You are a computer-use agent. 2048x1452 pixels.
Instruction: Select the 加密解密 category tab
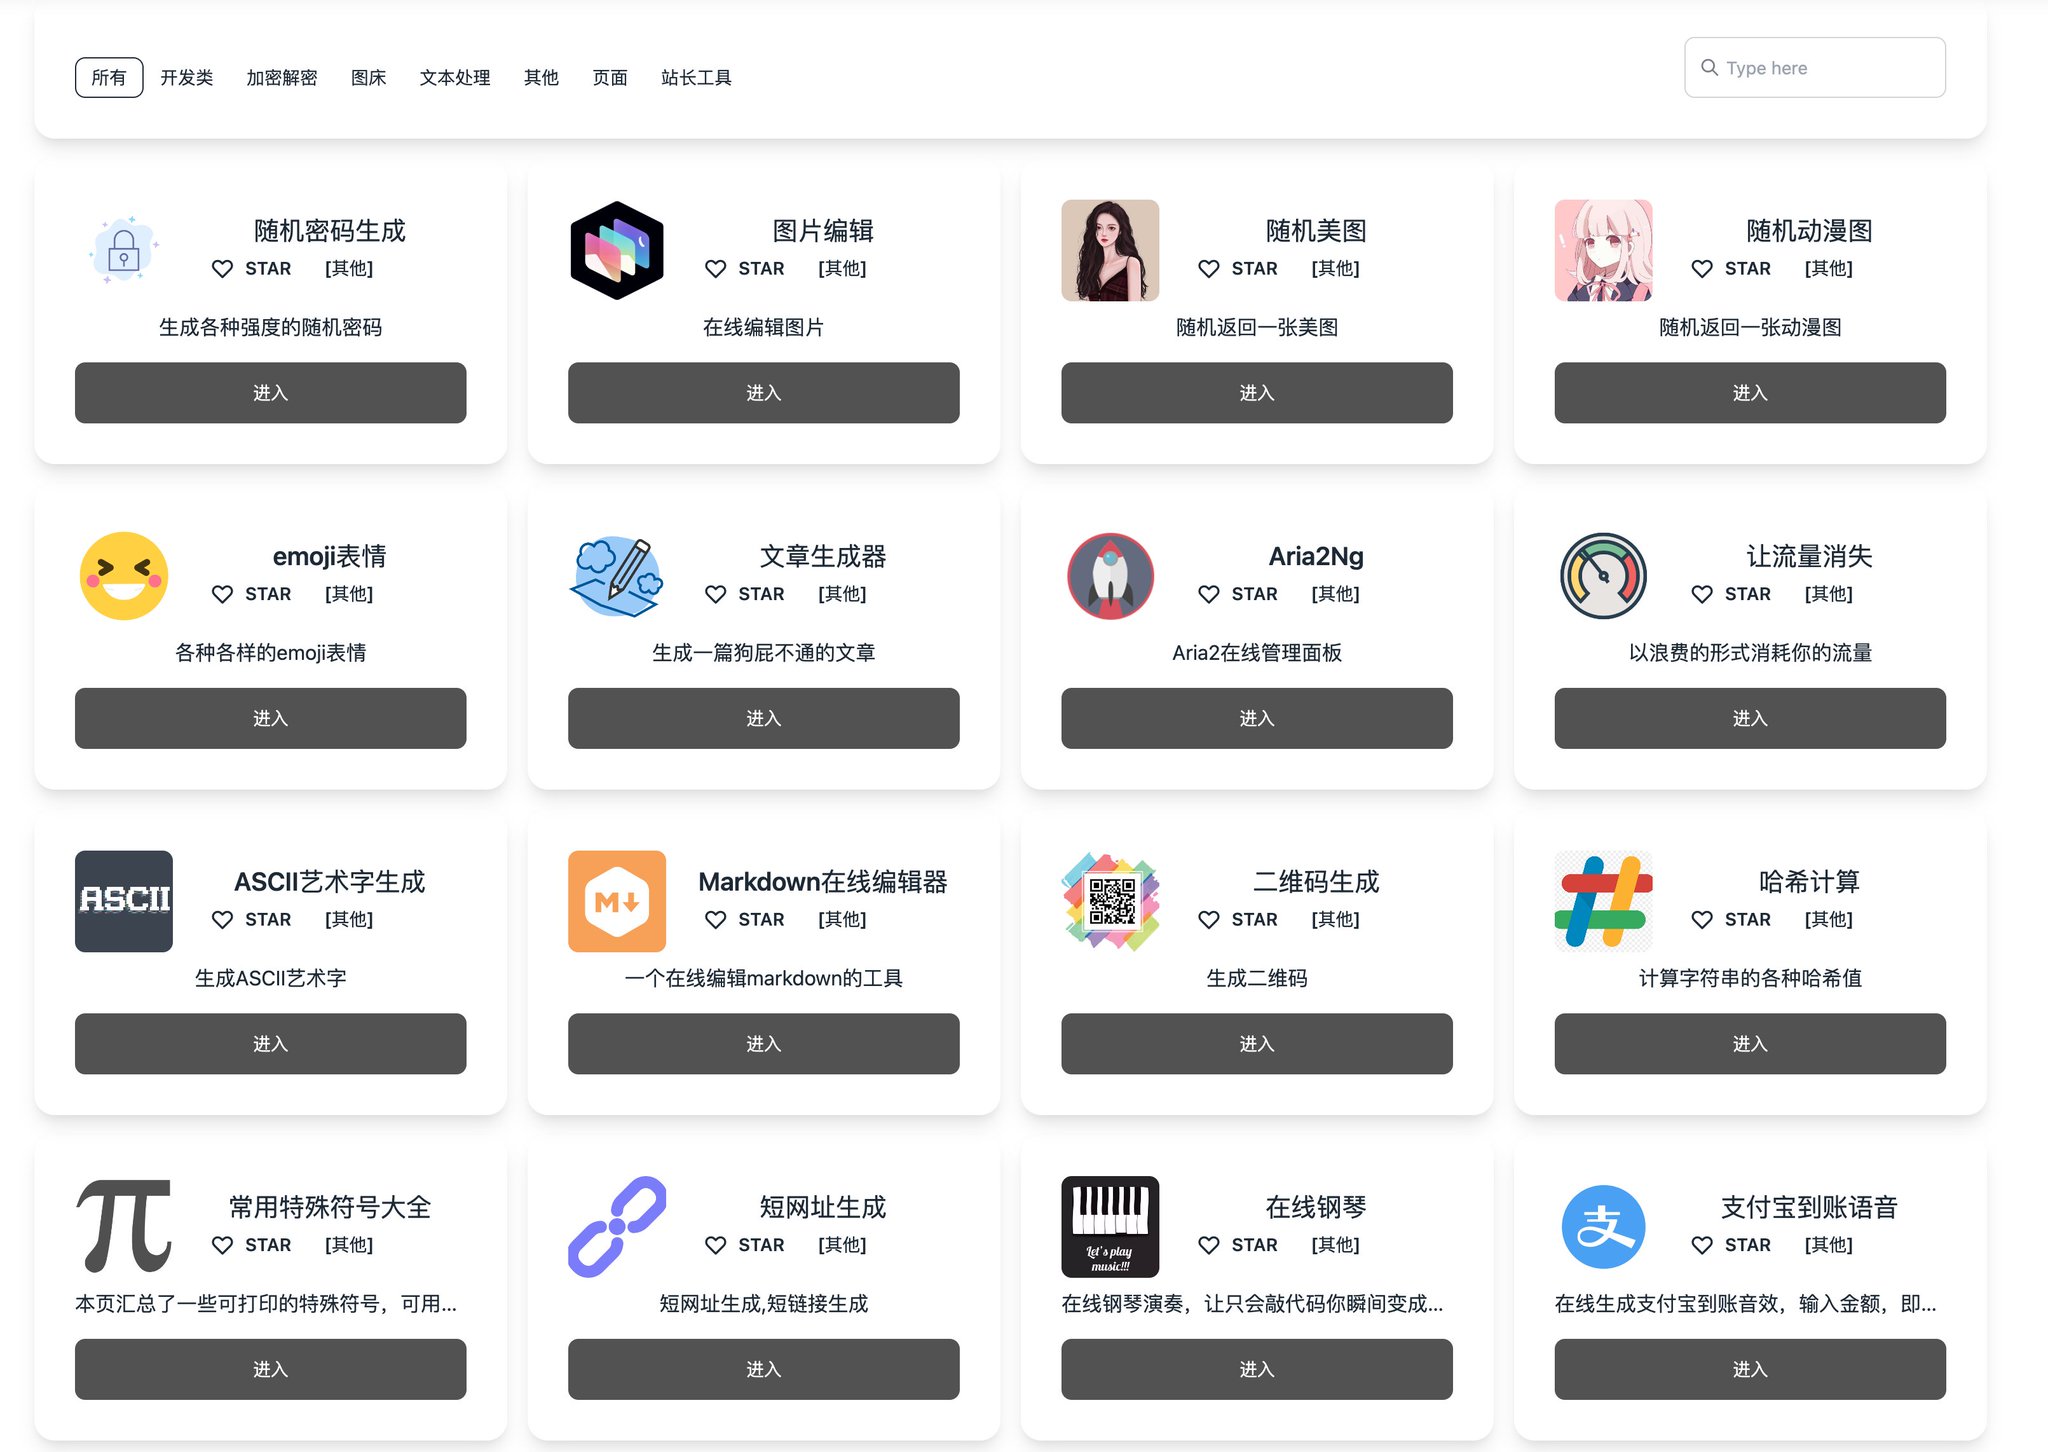pyautogui.click(x=281, y=78)
